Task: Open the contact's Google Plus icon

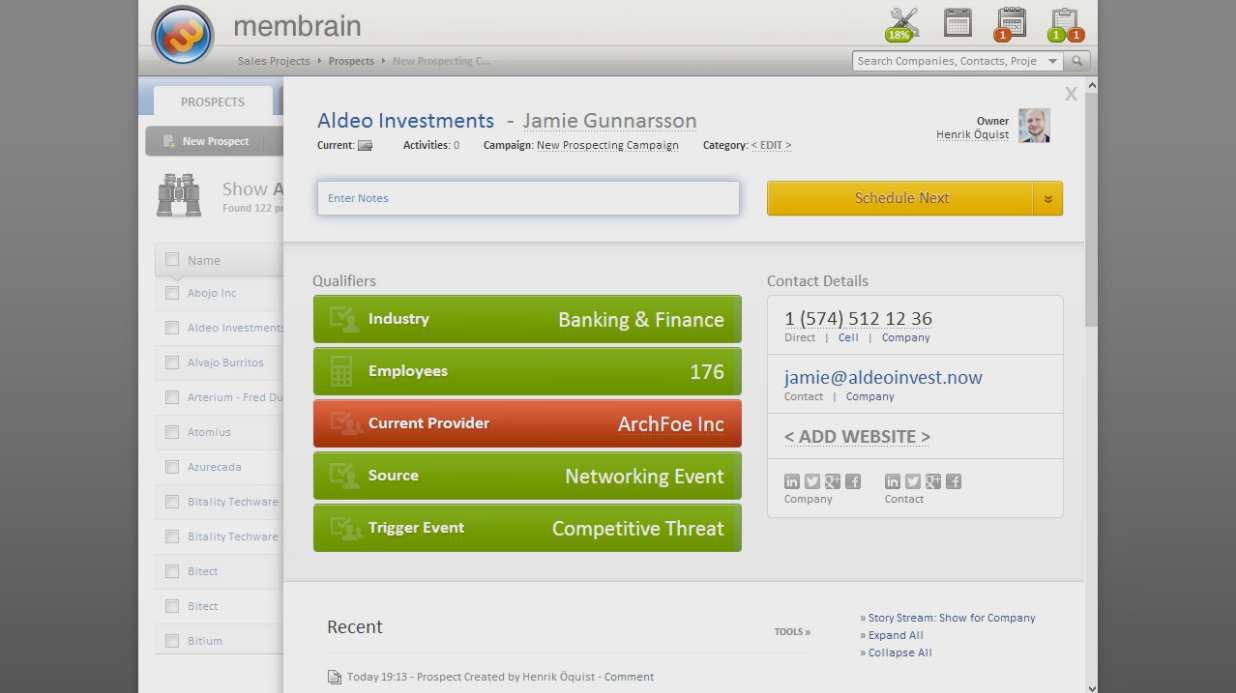Action: pyautogui.click(x=933, y=482)
